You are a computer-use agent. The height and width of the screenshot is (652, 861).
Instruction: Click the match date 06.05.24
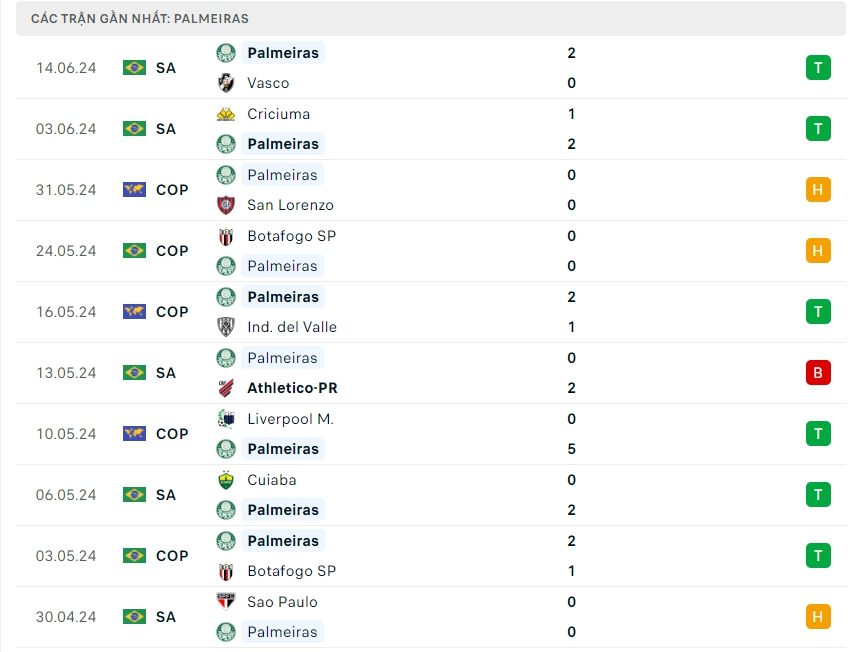click(66, 495)
